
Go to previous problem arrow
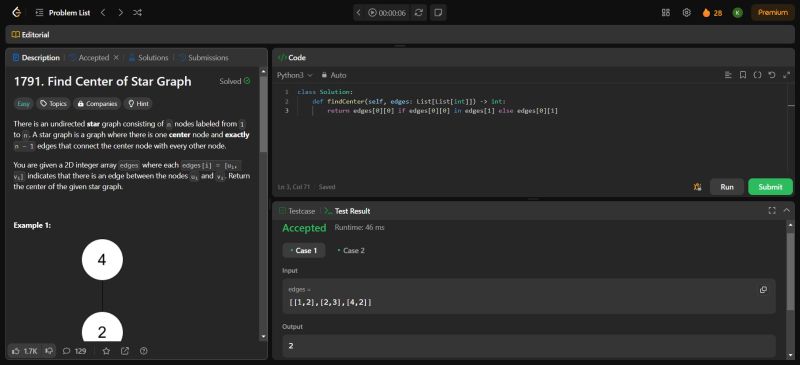click(103, 13)
